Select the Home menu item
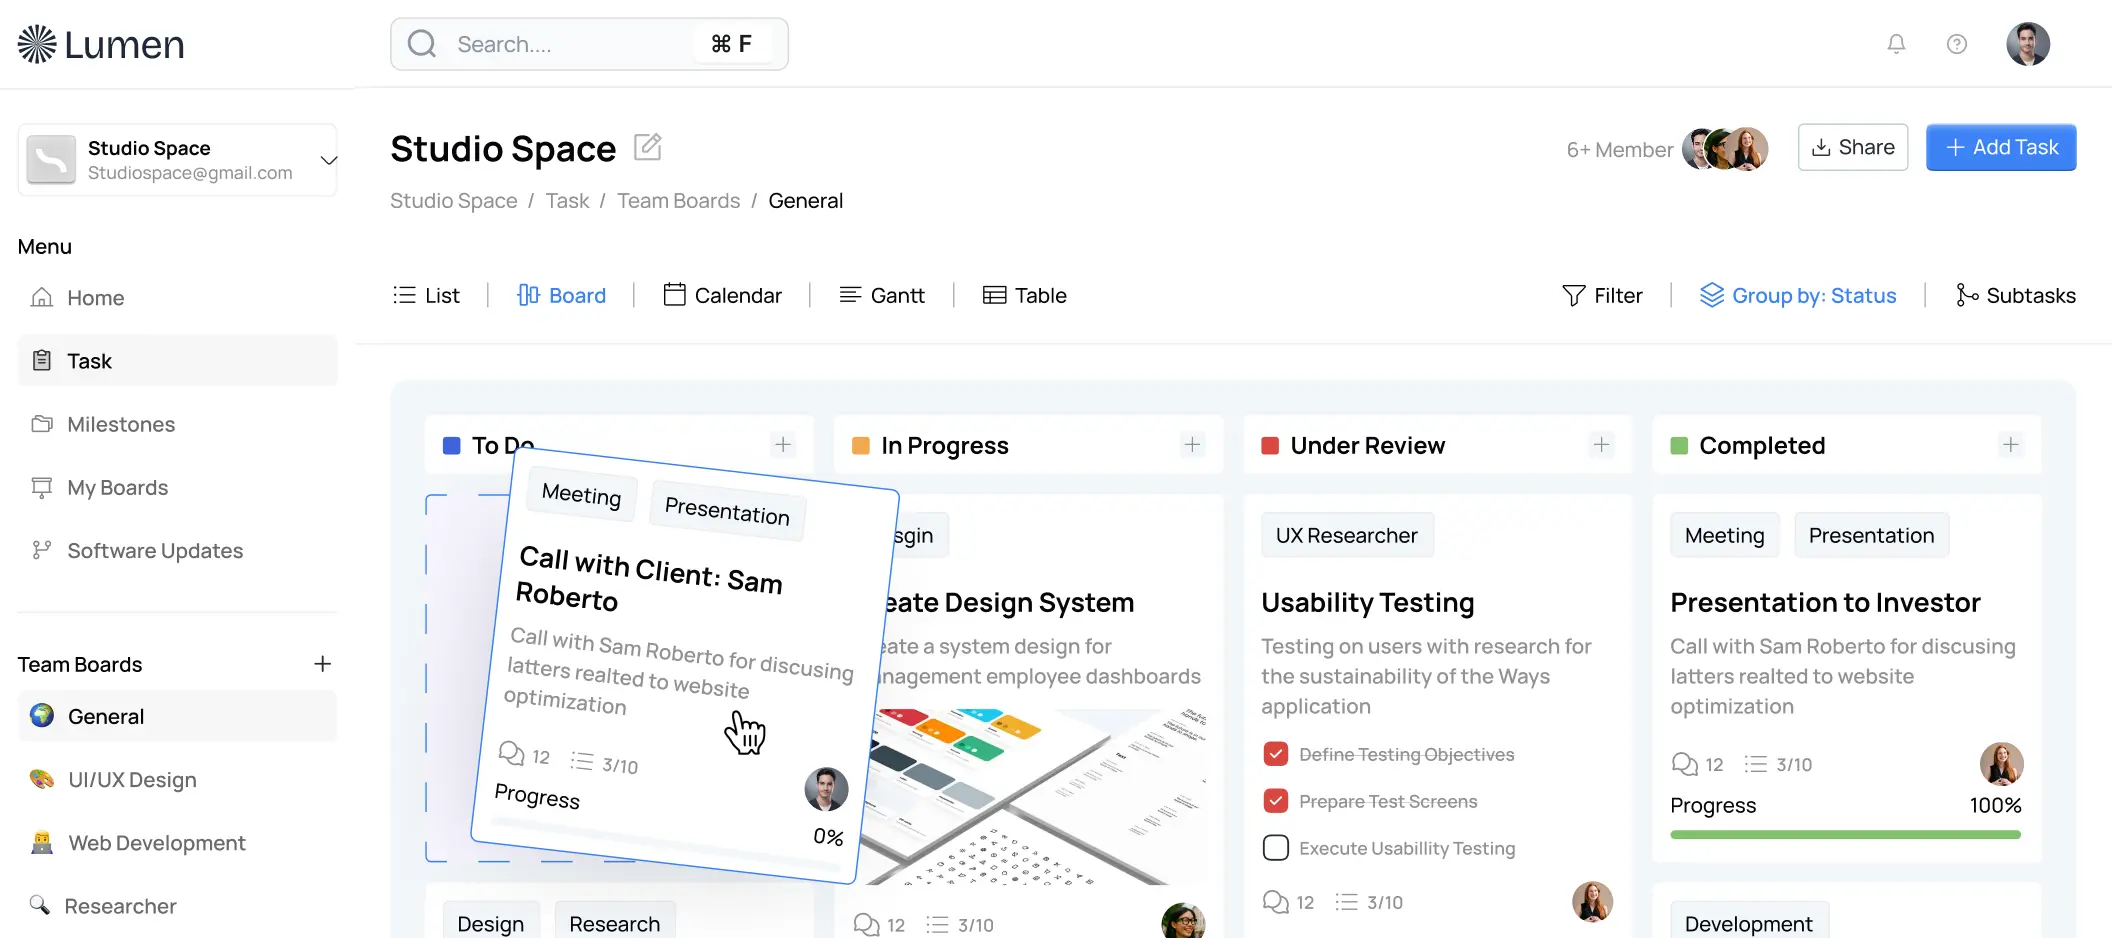2112x938 pixels. [94, 297]
